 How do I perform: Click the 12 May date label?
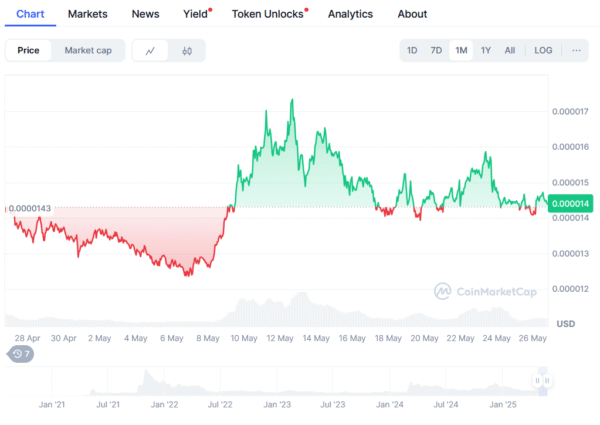click(x=280, y=339)
